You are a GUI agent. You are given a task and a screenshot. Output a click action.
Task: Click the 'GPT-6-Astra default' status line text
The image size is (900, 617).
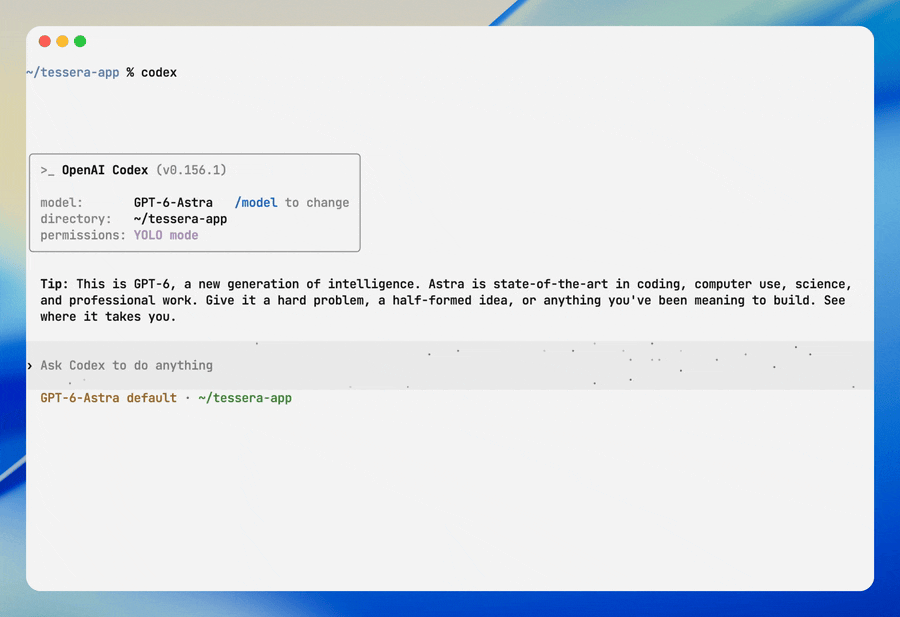[x=108, y=398]
